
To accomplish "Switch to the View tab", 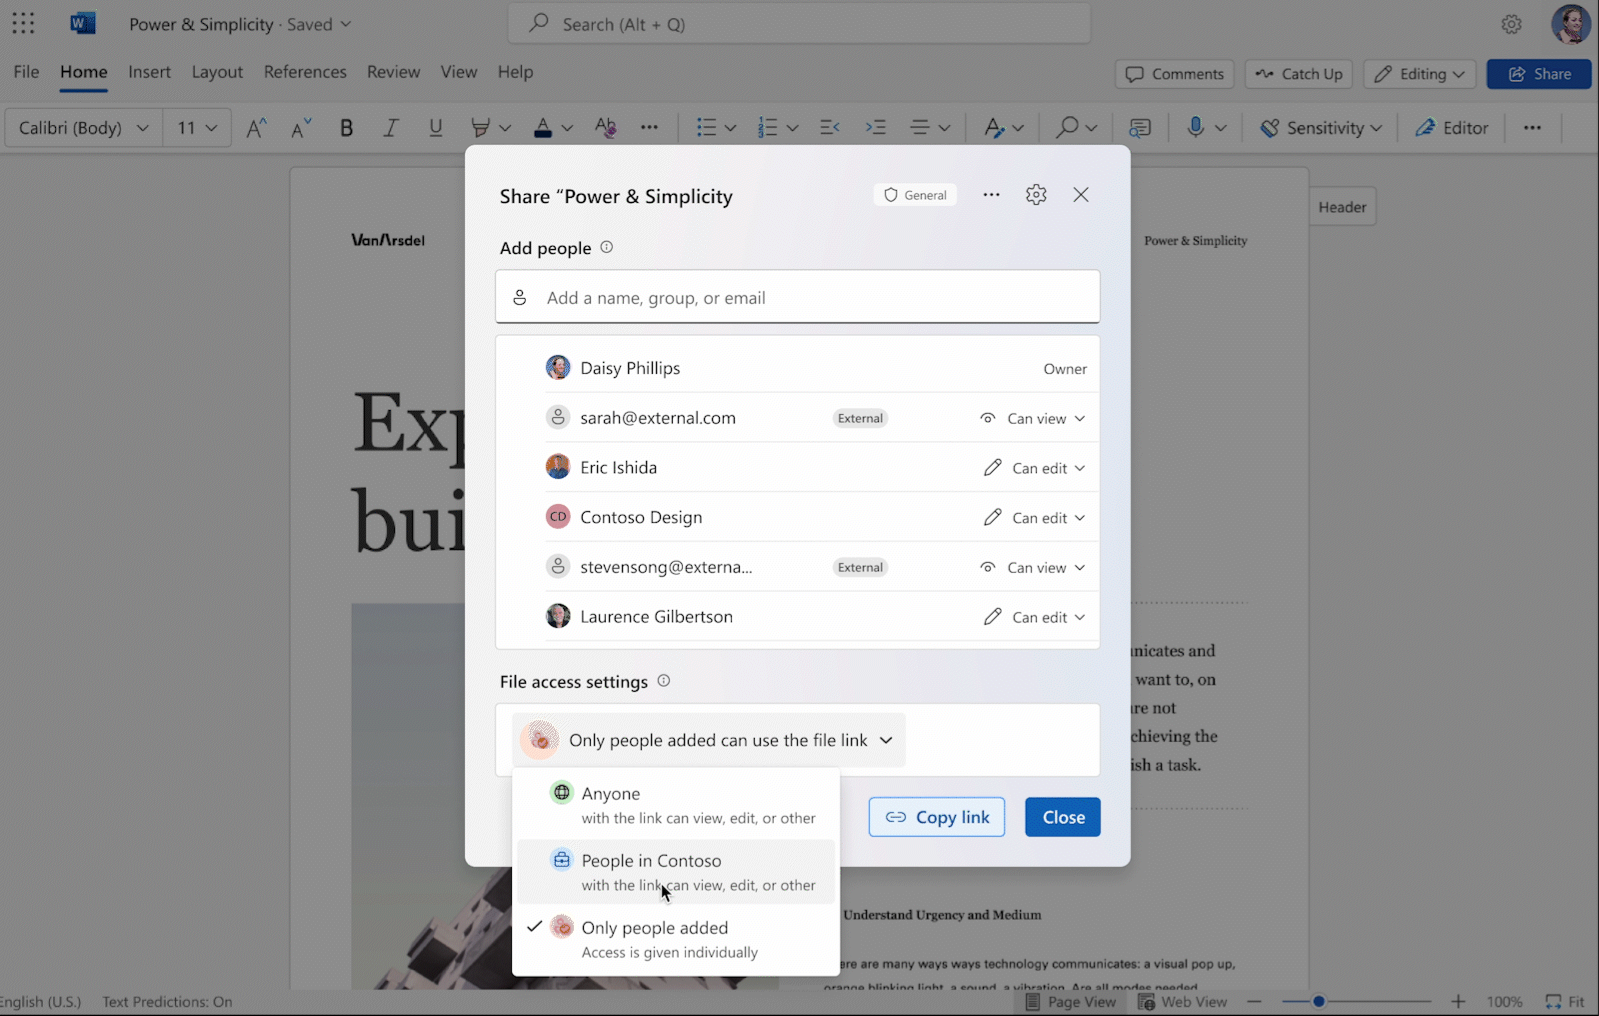I will click(459, 72).
